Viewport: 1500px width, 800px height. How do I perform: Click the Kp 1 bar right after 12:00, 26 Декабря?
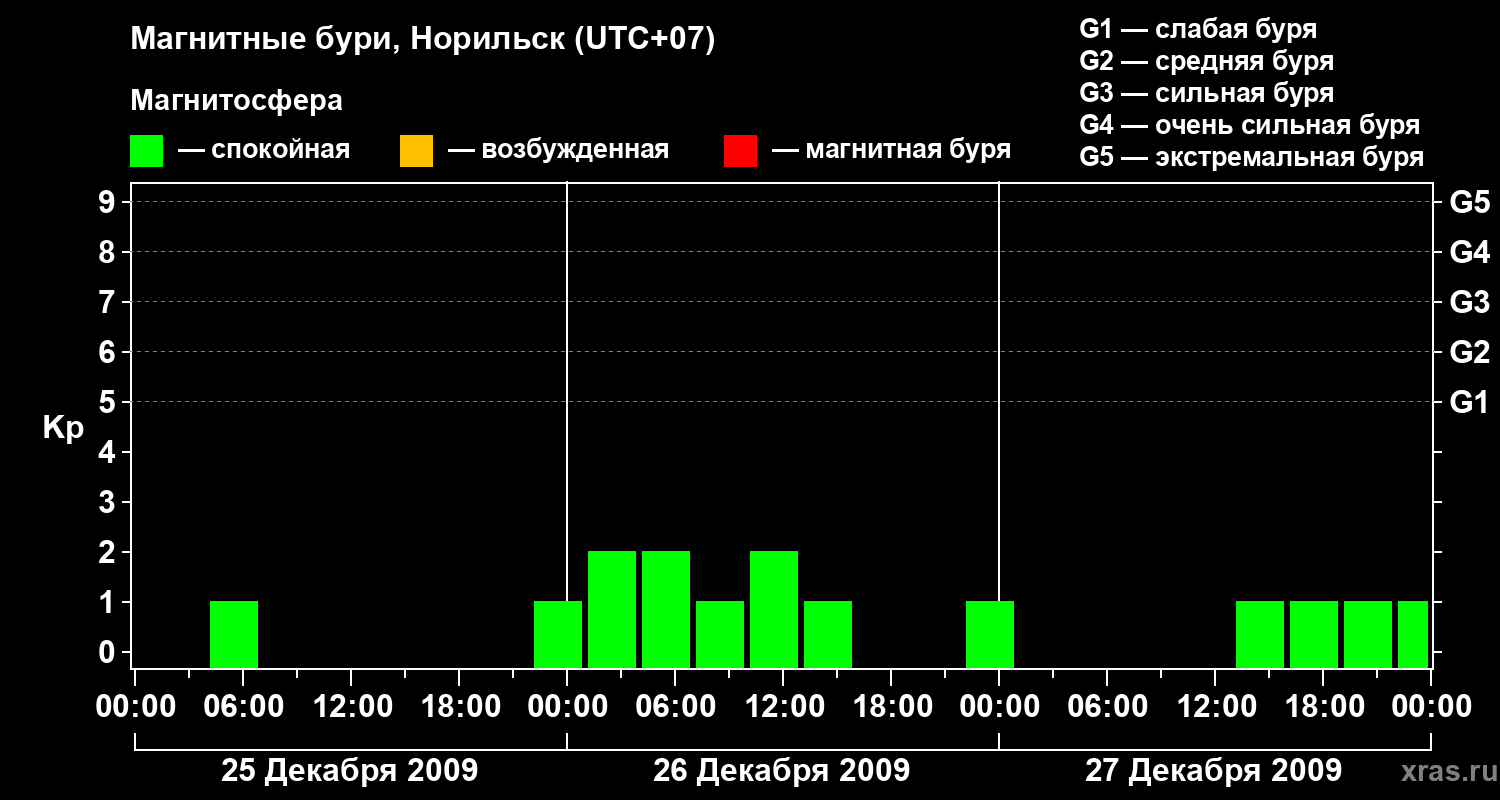pos(828,634)
